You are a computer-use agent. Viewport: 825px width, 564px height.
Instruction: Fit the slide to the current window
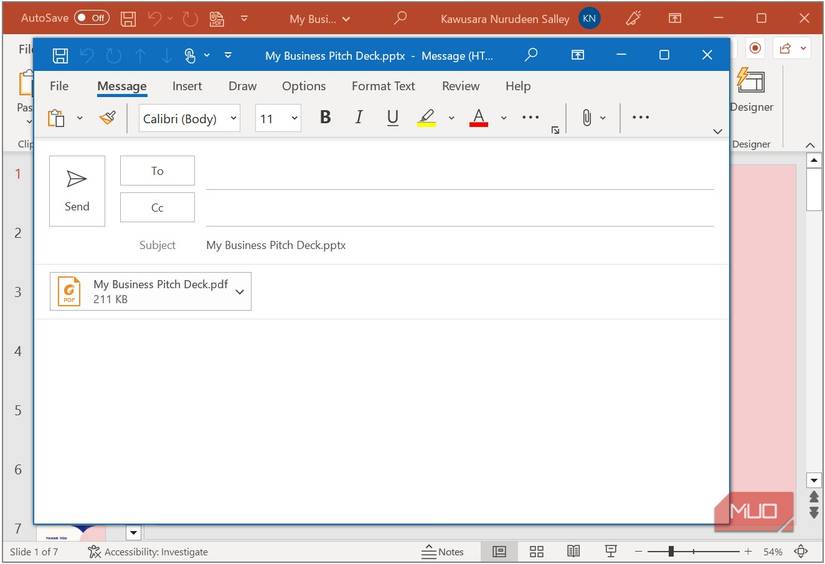tap(801, 551)
